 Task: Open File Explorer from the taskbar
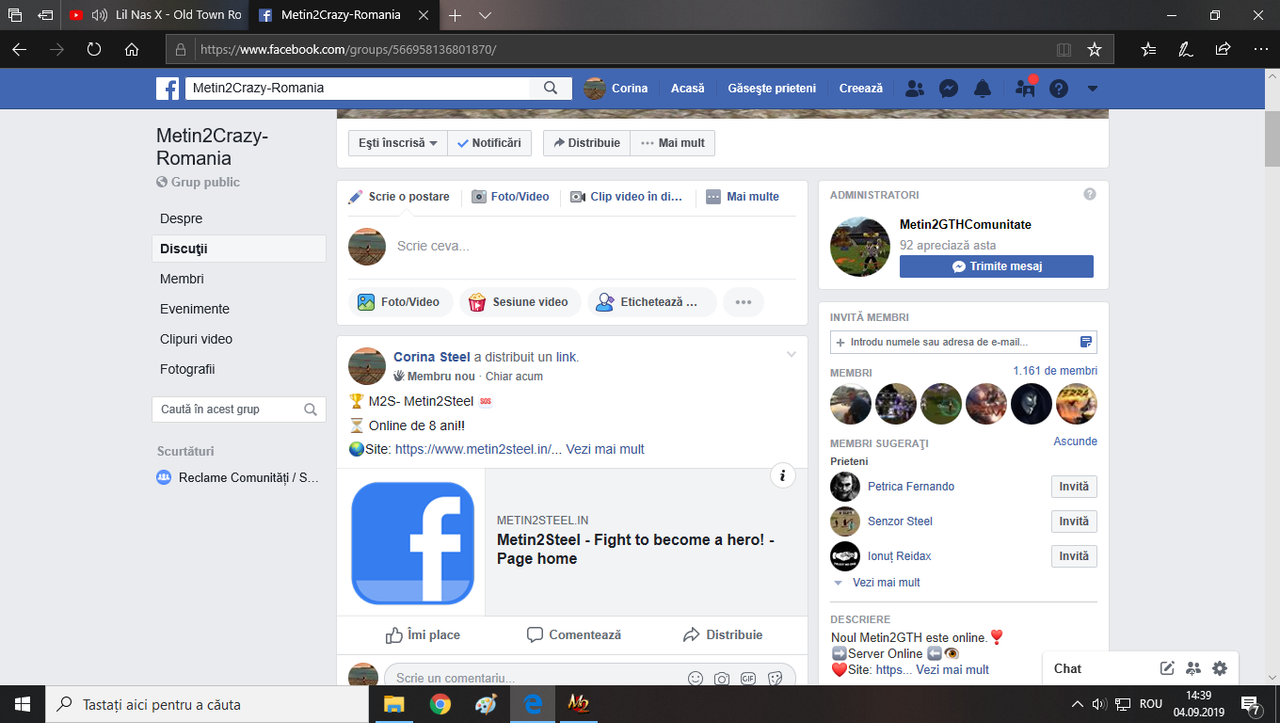[393, 704]
